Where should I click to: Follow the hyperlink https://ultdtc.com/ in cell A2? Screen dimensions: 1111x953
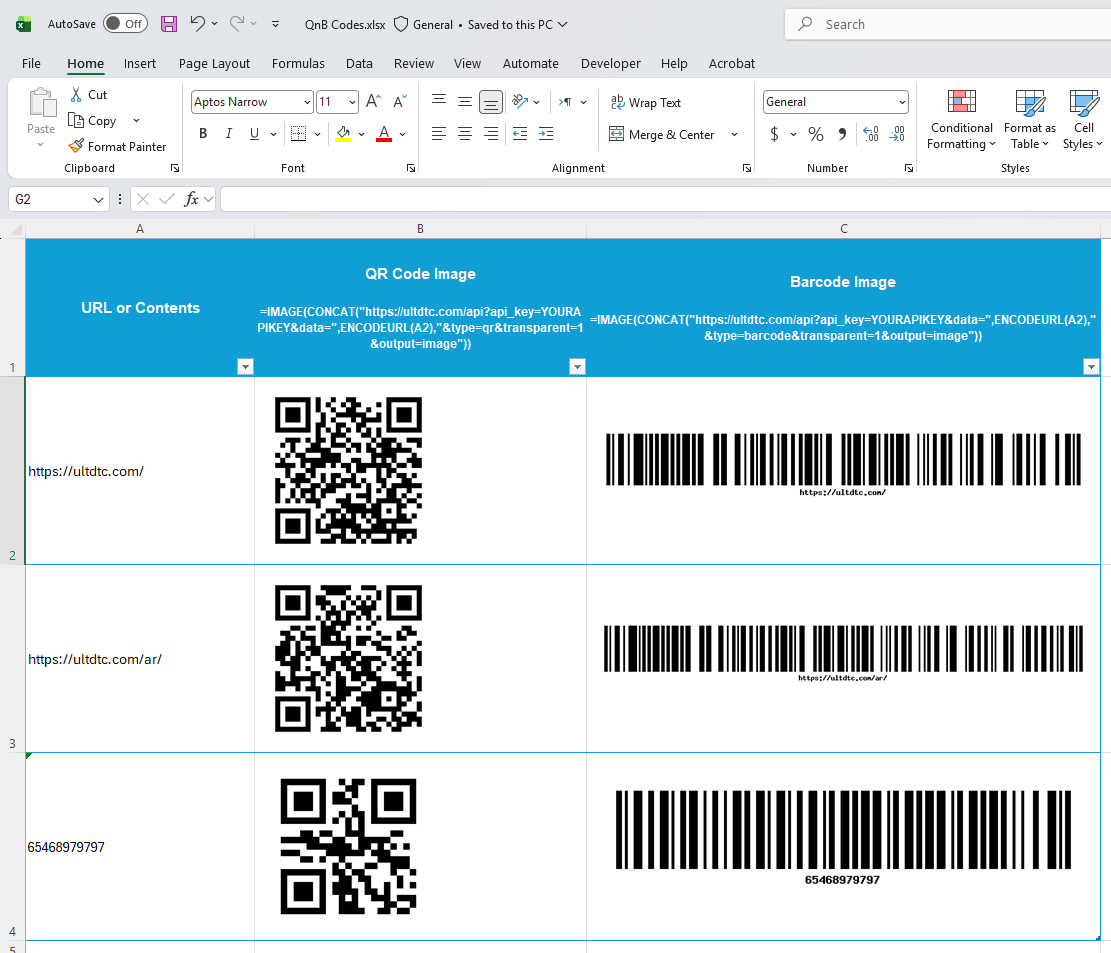pos(86,471)
